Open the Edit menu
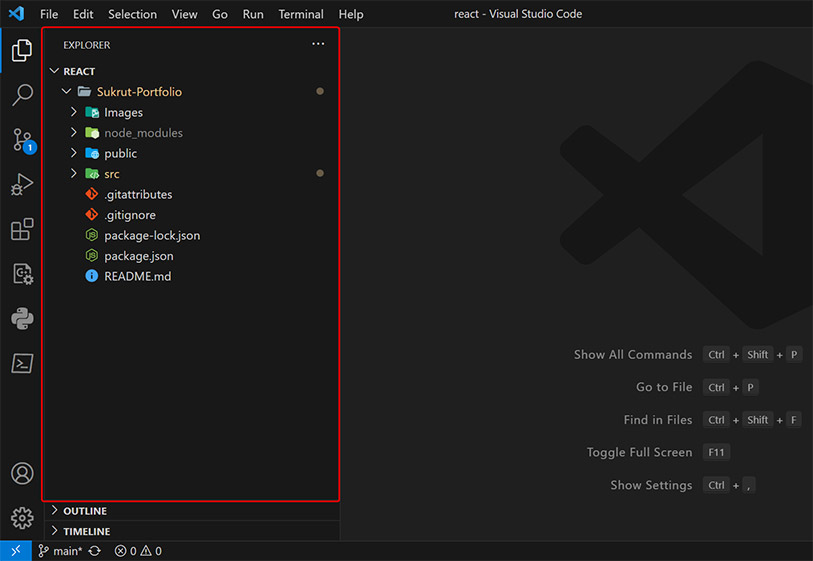The width and height of the screenshot is (813, 561). (x=83, y=14)
